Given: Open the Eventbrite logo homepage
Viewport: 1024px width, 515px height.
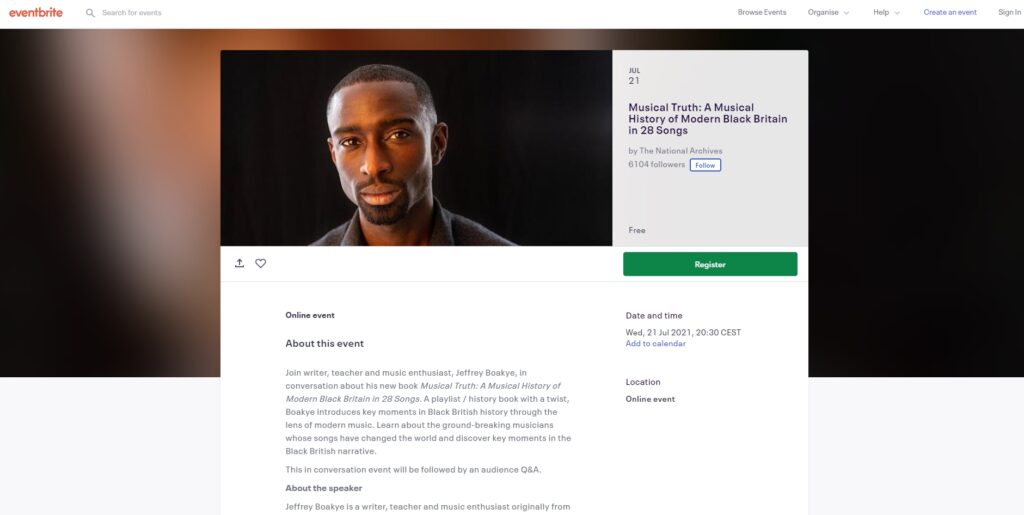Looking at the screenshot, I should pyautogui.click(x=36, y=12).
